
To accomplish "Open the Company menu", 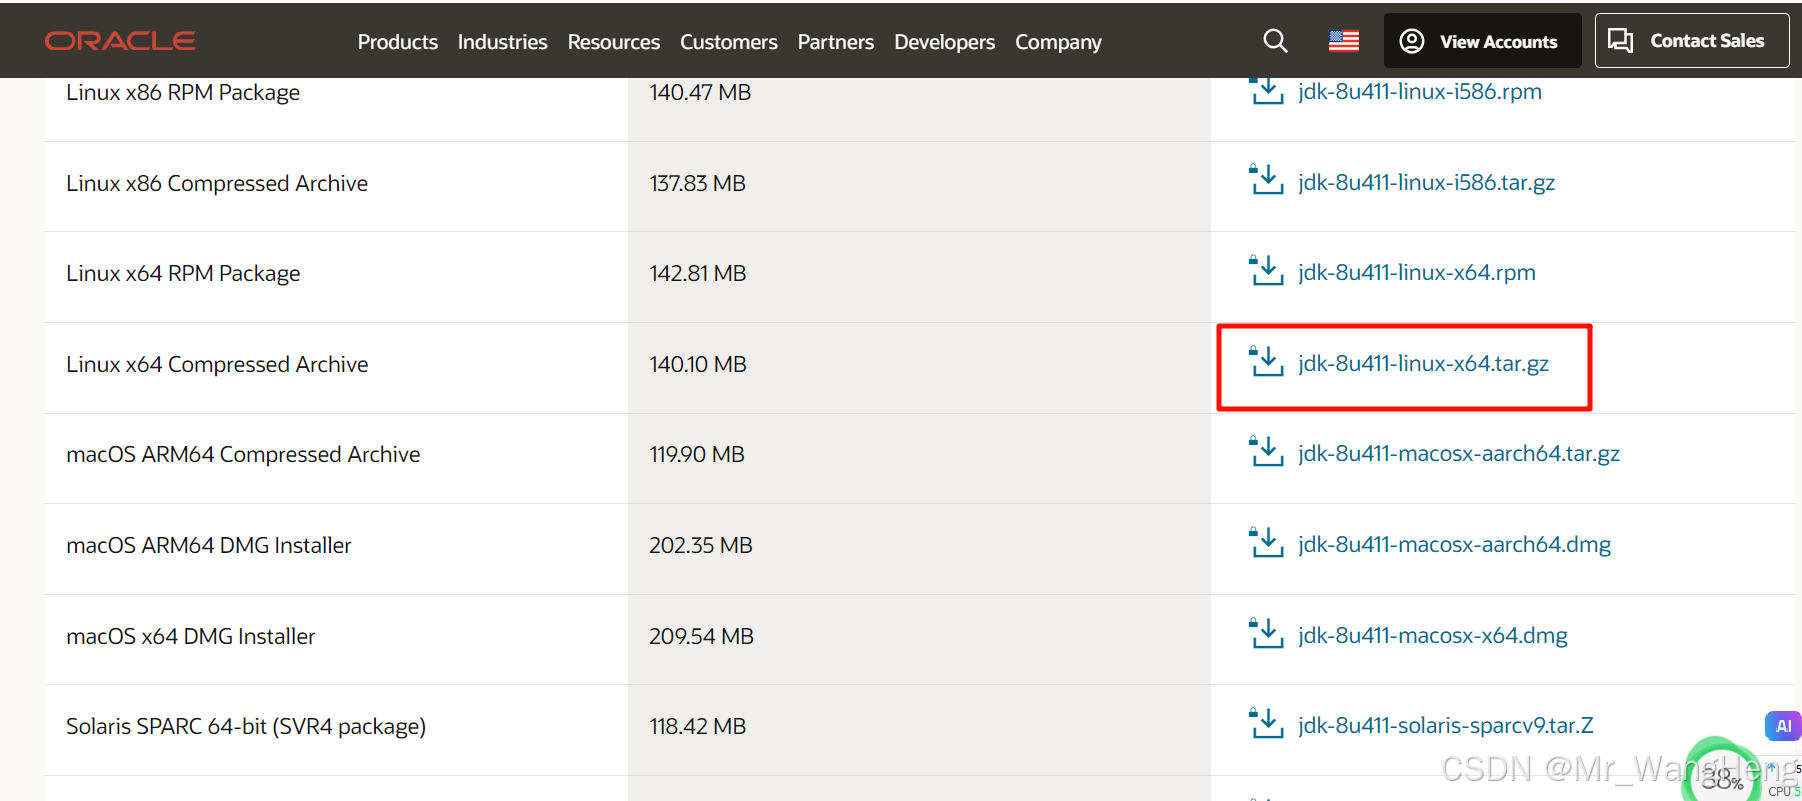I will (1058, 42).
